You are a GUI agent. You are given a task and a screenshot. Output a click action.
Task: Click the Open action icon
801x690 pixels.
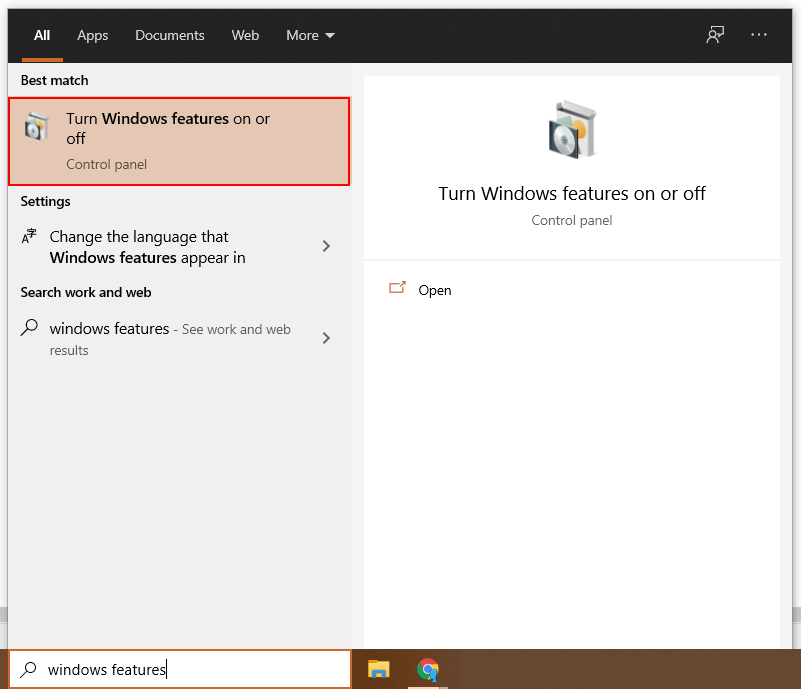[x=397, y=288]
